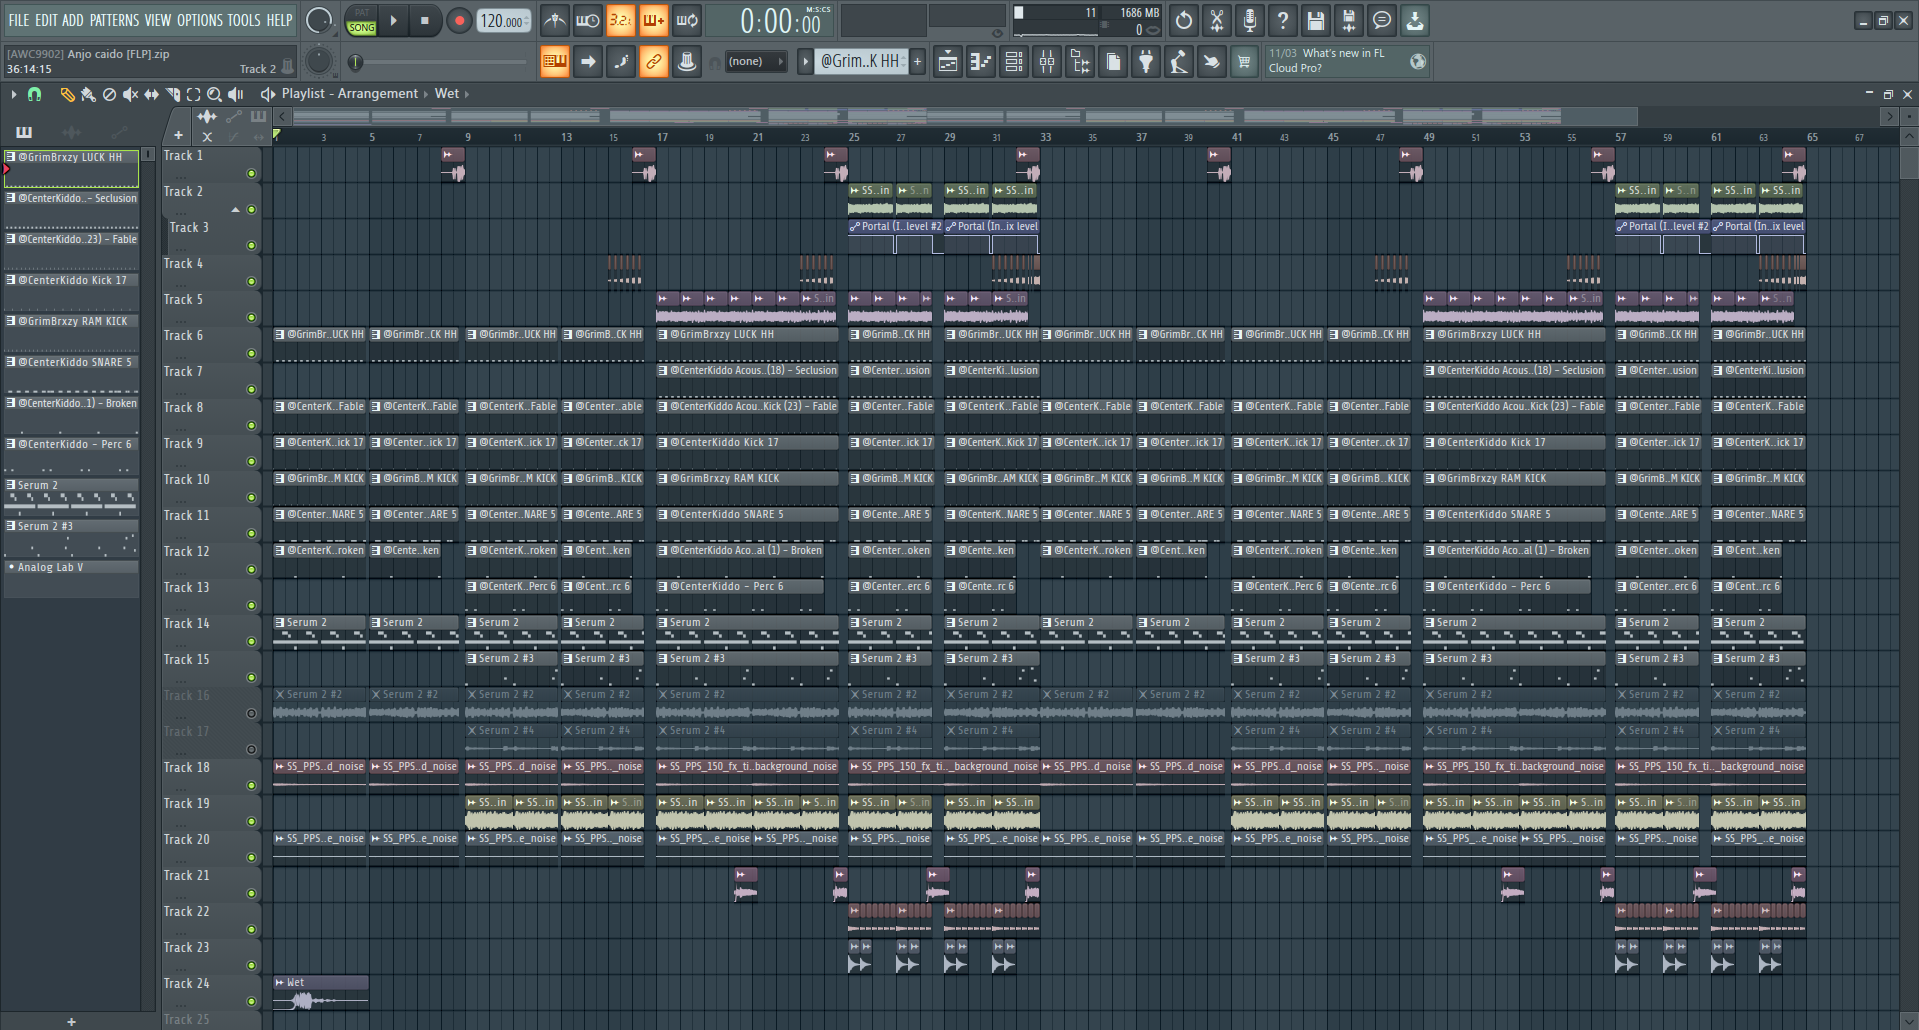Open the metronome toggle
This screenshot has height=1030, width=1919.
555,20
